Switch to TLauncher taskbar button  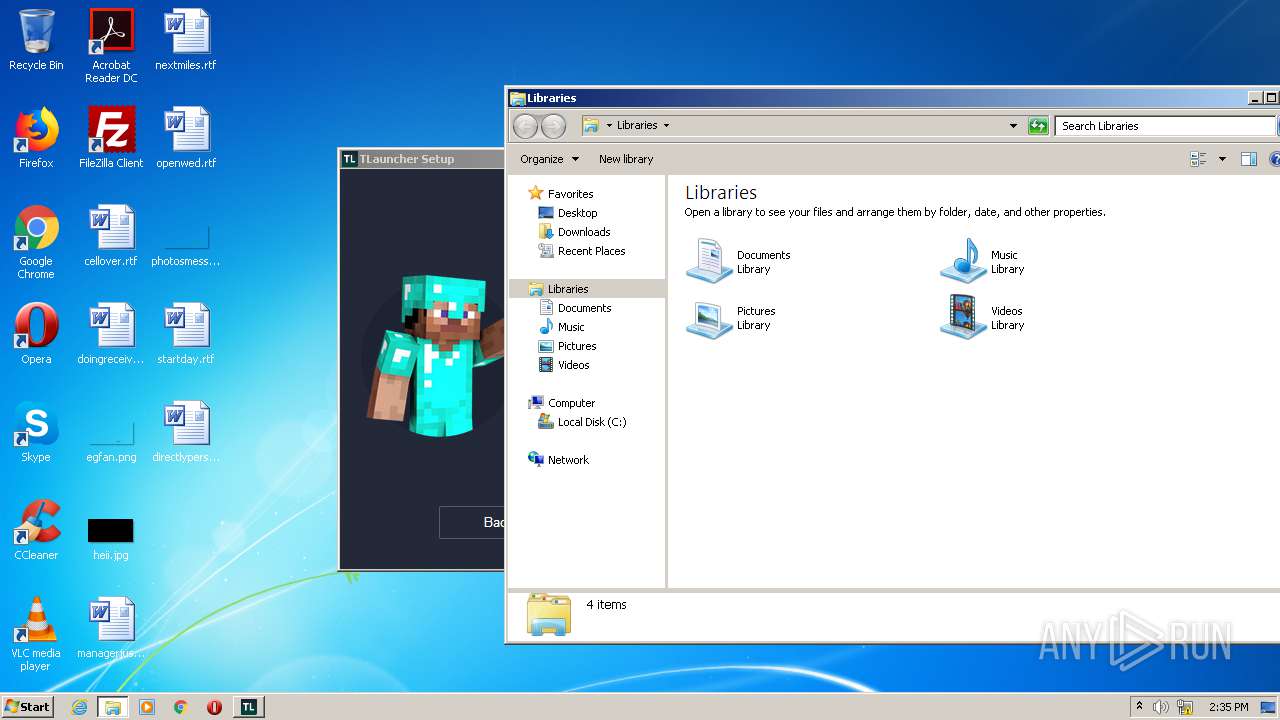248,707
